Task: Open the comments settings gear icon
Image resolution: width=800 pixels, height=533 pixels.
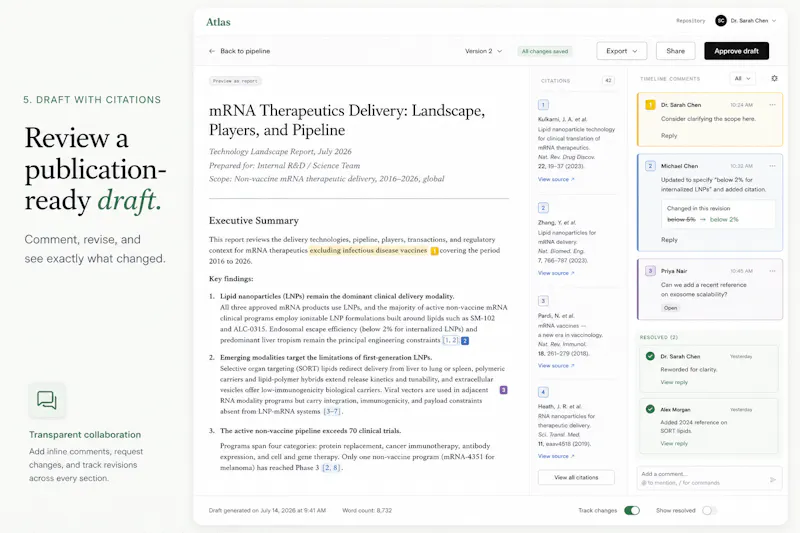Action: [774, 79]
